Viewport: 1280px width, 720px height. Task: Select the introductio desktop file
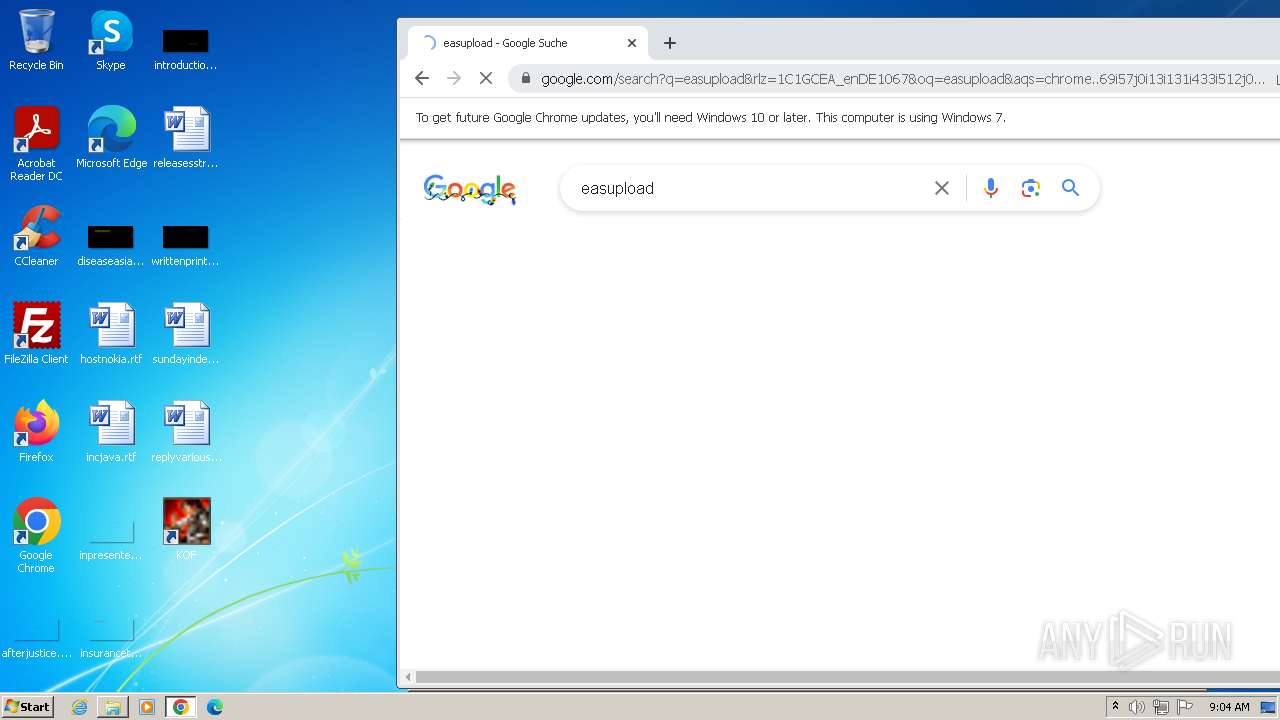pos(186,49)
